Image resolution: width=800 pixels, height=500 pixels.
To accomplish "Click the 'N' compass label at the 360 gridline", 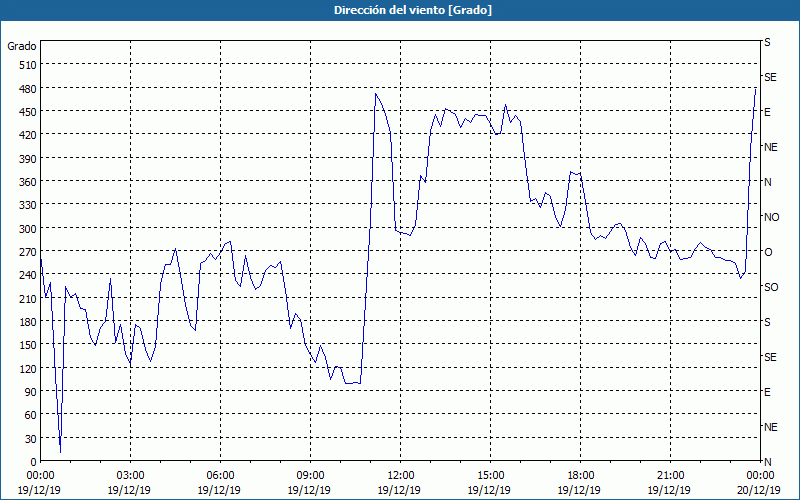I will pyautogui.click(x=767, y=182).
